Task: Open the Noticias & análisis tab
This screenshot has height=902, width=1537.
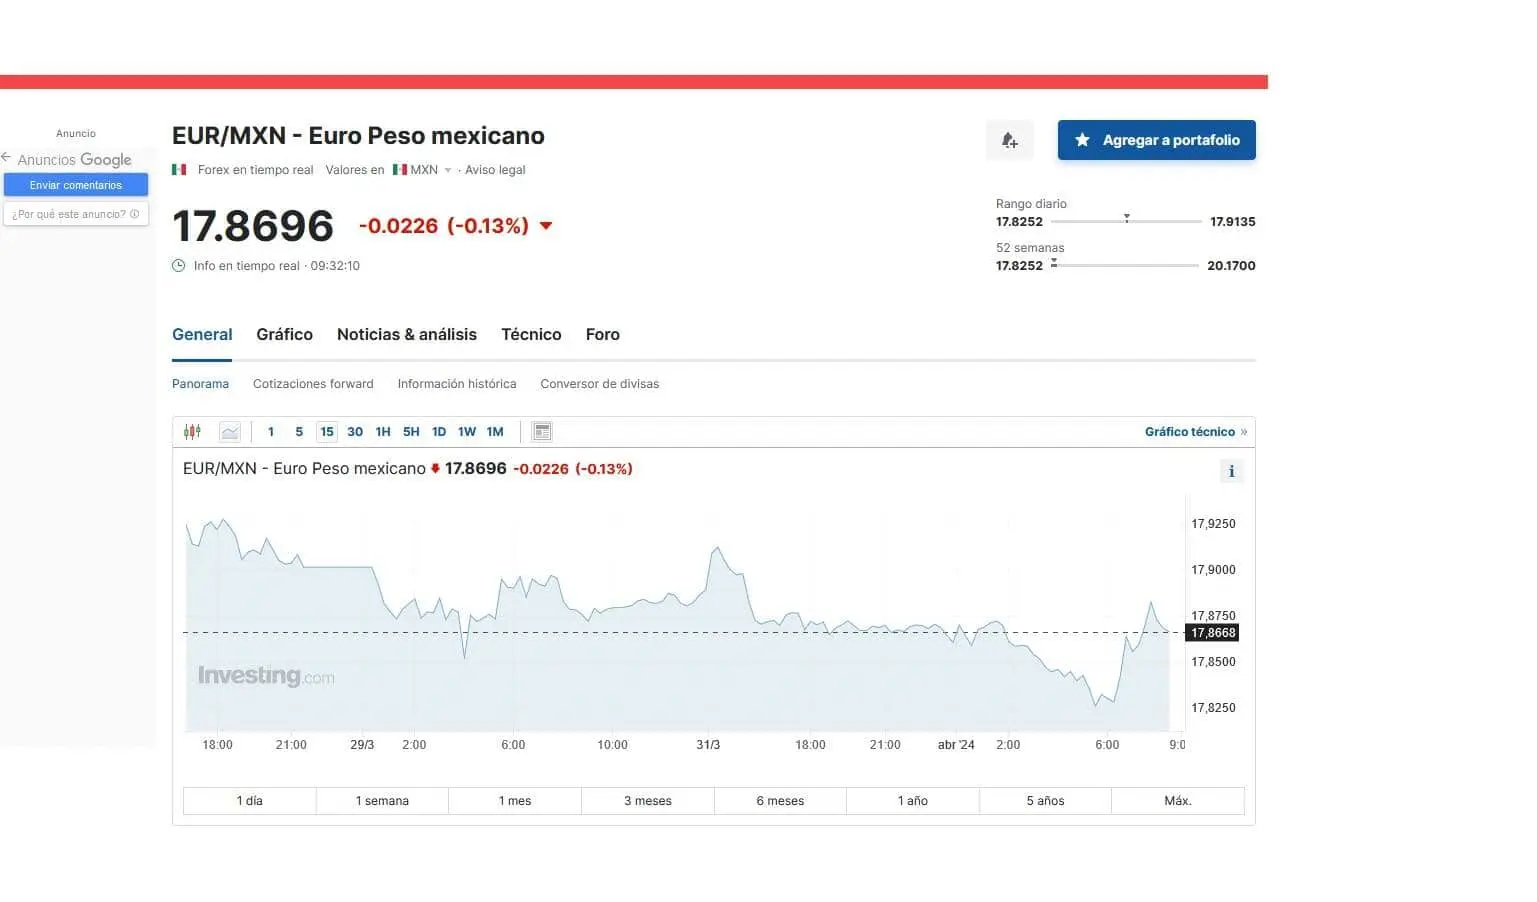Action: pyautogui.click(x=407, y=335)
